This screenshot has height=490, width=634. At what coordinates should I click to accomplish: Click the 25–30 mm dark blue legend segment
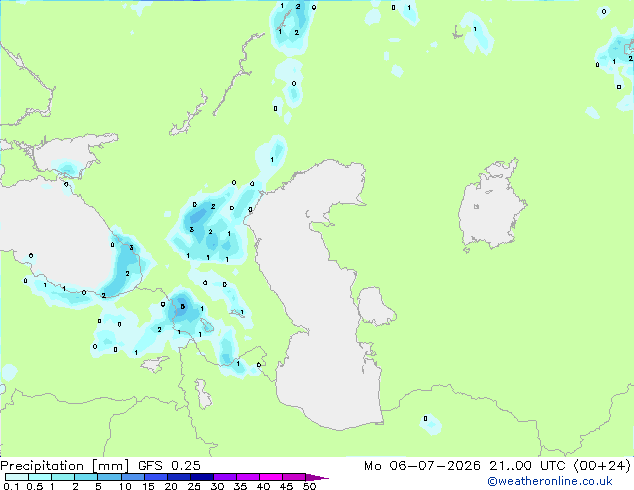pyautogui.click(x=201, y=477)
